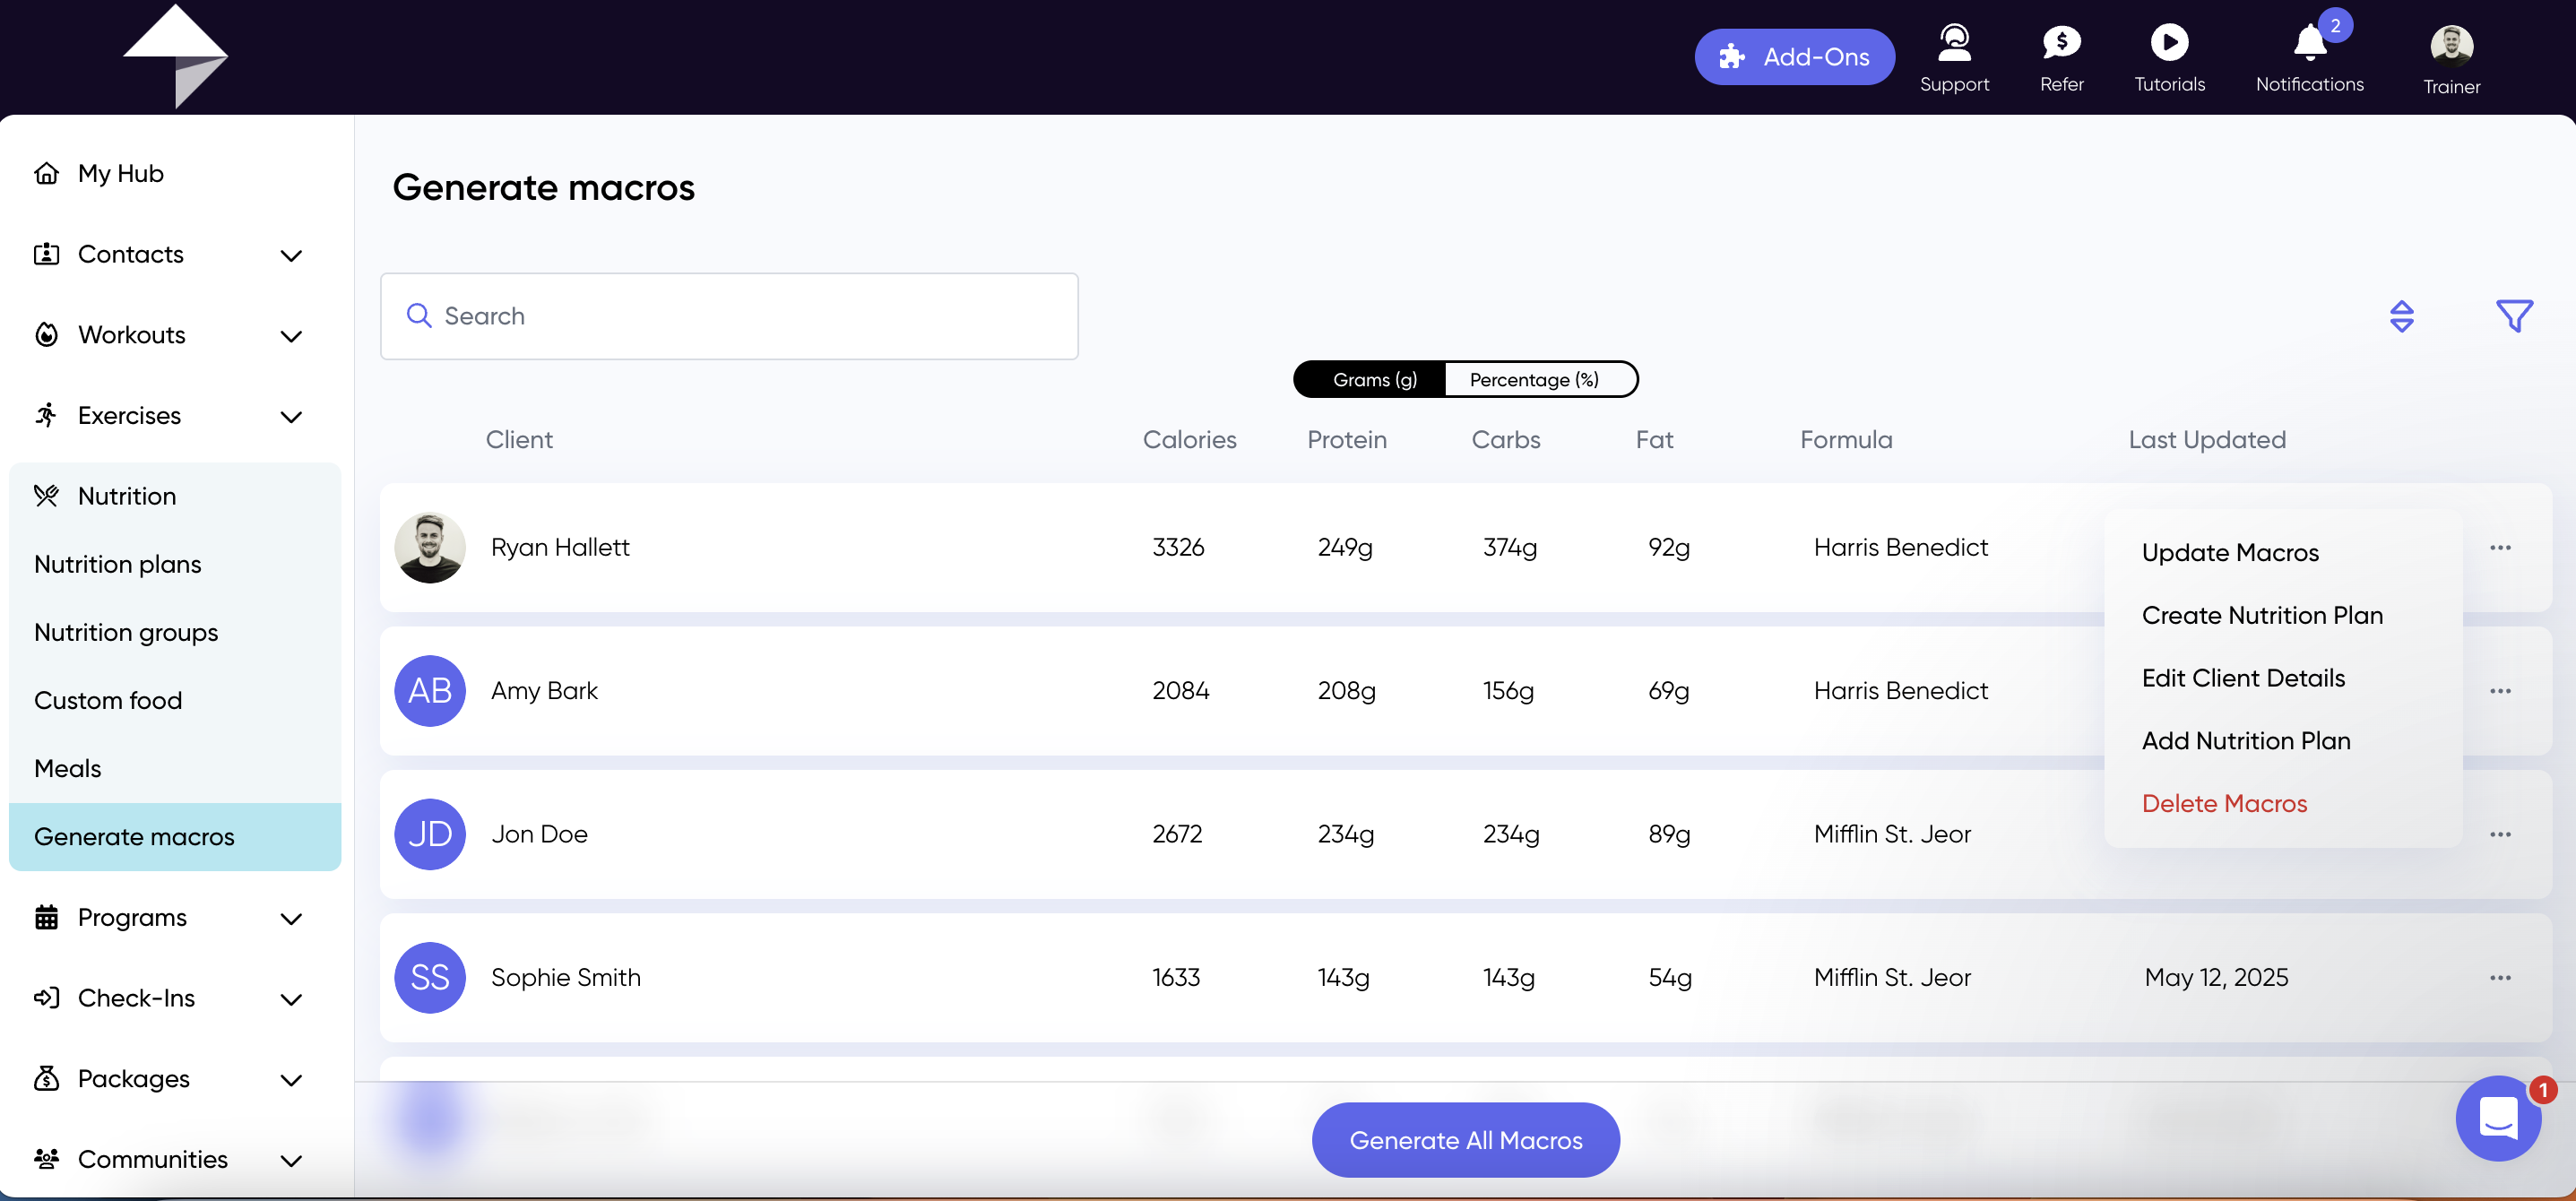This screenshot has width=2576, height=1201.
Task: Click the Sophie Smith client name
Action: click(x=565, y=977)
